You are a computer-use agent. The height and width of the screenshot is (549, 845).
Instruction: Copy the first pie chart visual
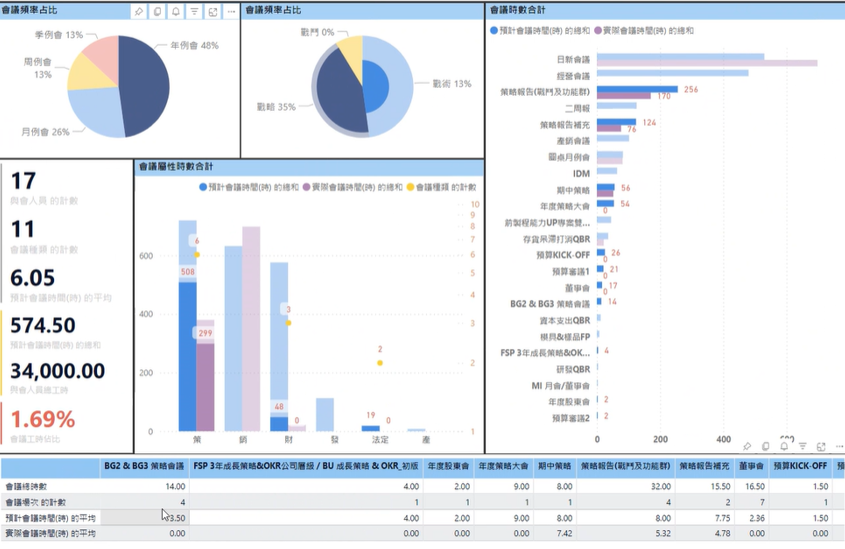coord(157,12)
